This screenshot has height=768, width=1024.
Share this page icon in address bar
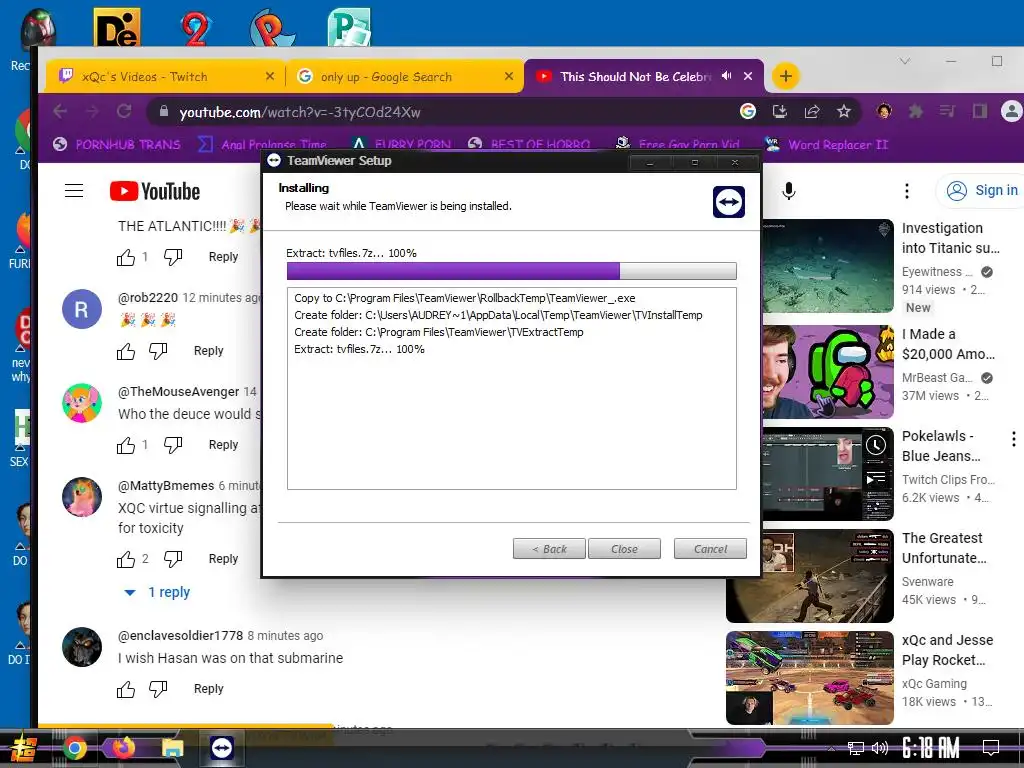click(812, 112)
